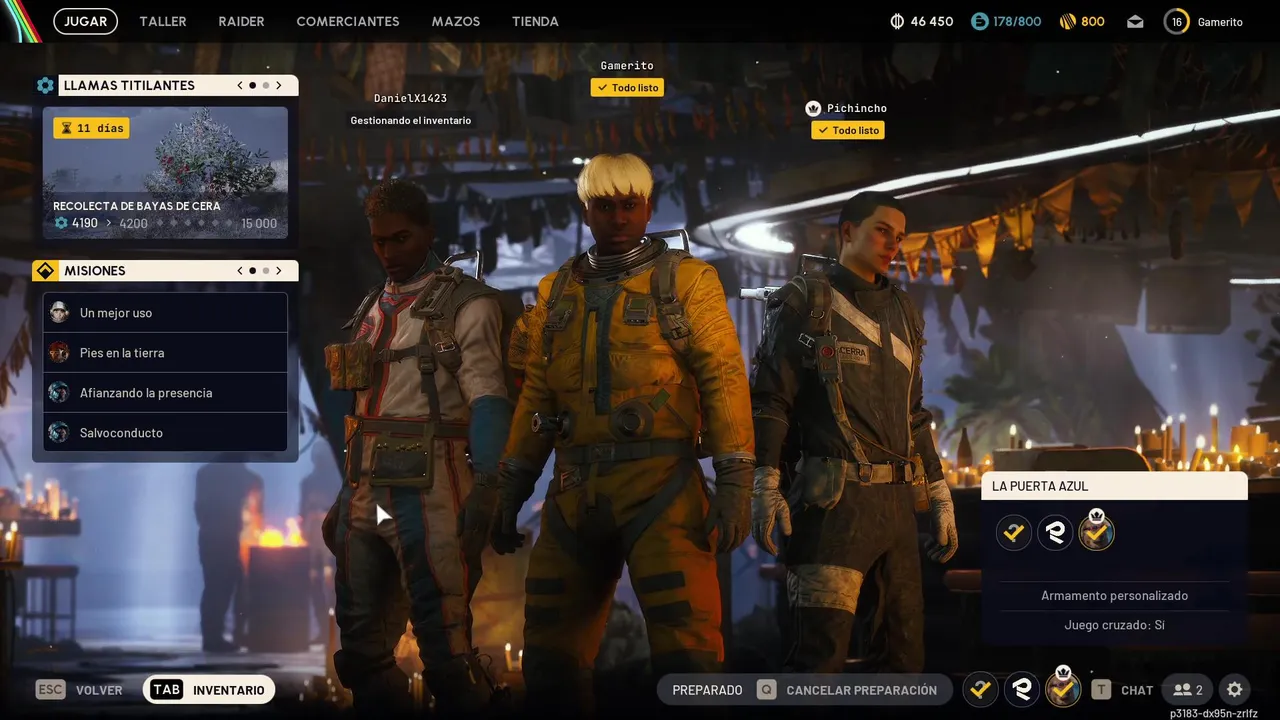Image resolution: width=1280 pixels, height=720 pixels.
Task: Click the 4190 event progress indicator
Action: [x=77, y=223]
